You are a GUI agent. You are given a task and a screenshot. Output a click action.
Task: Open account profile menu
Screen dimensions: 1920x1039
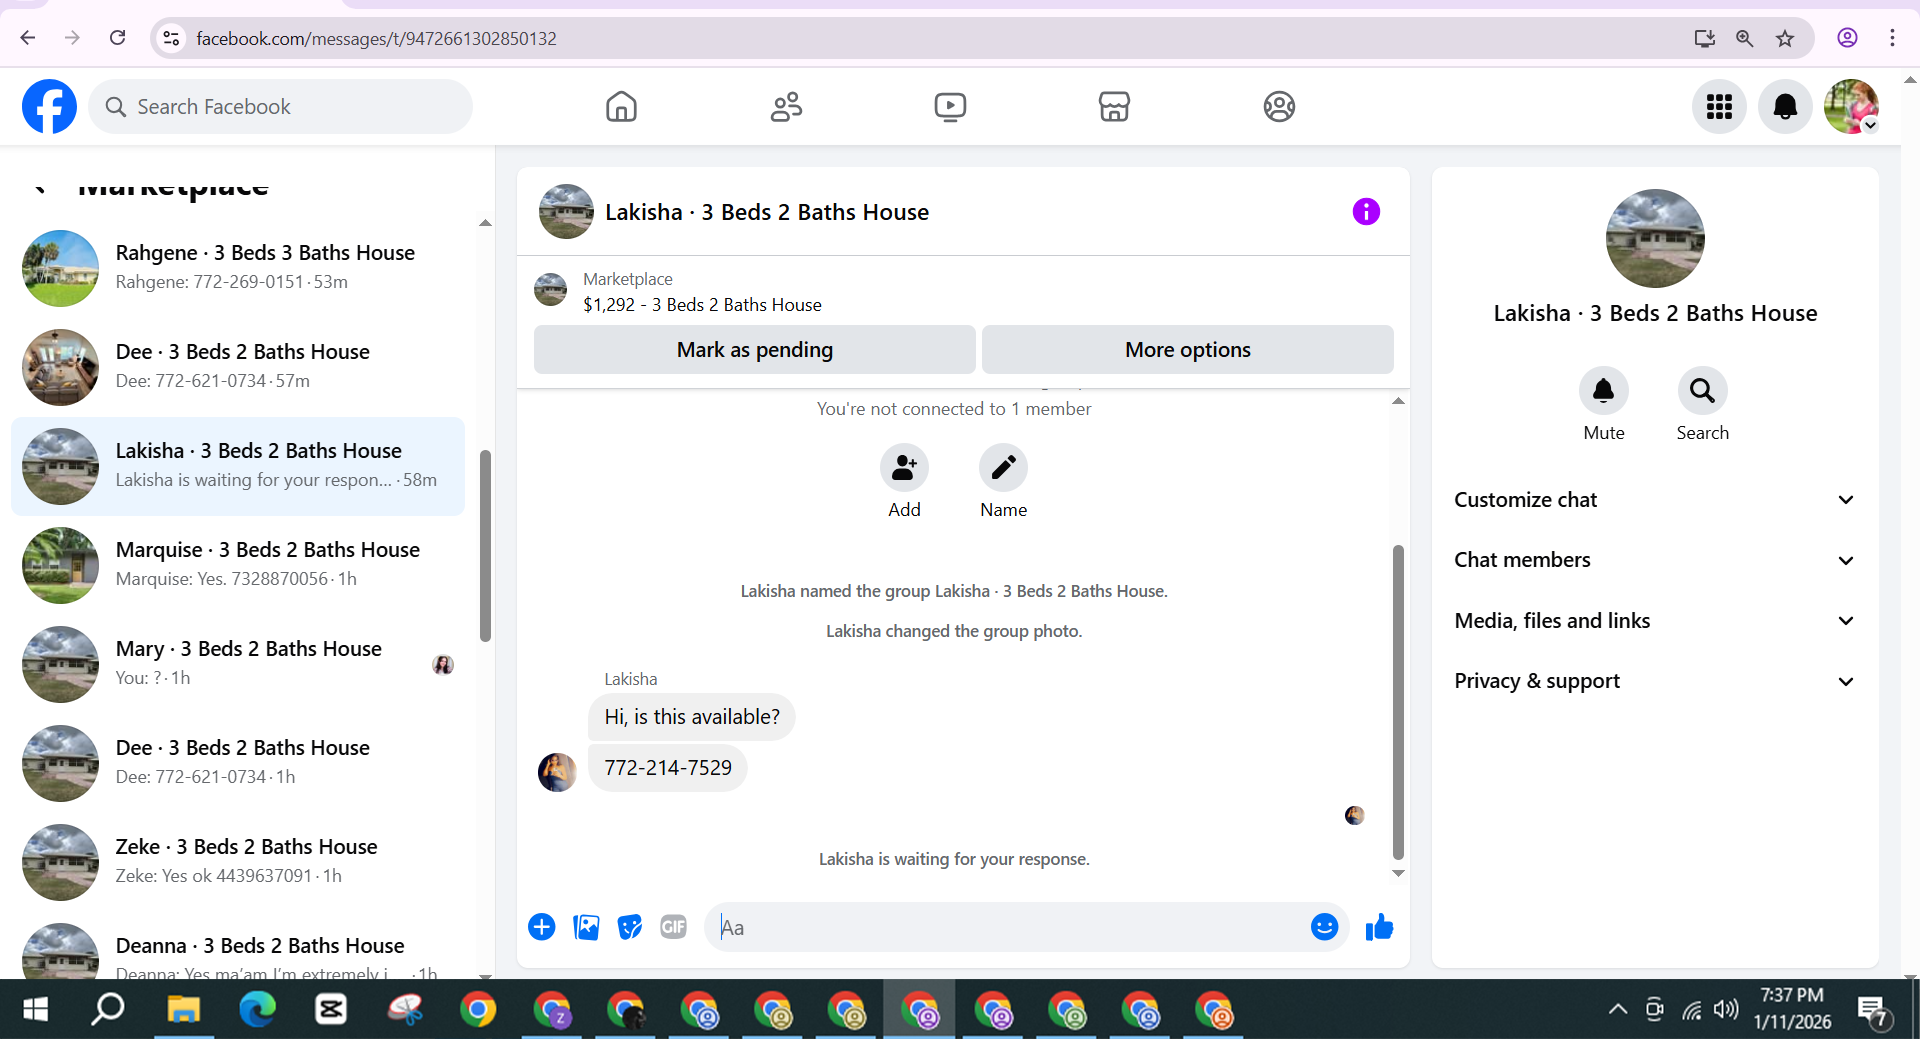(1851, 106)
